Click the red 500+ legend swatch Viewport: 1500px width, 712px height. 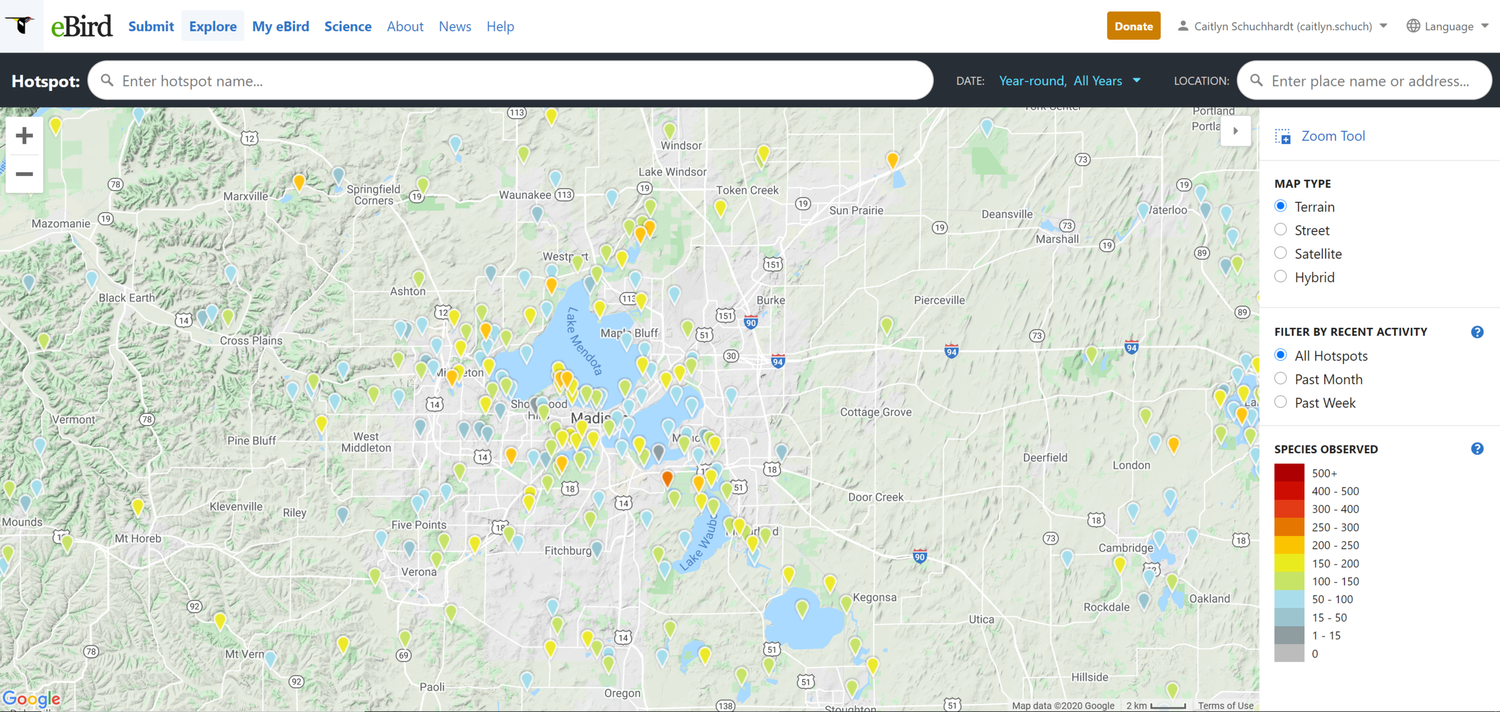point(1289,472)
